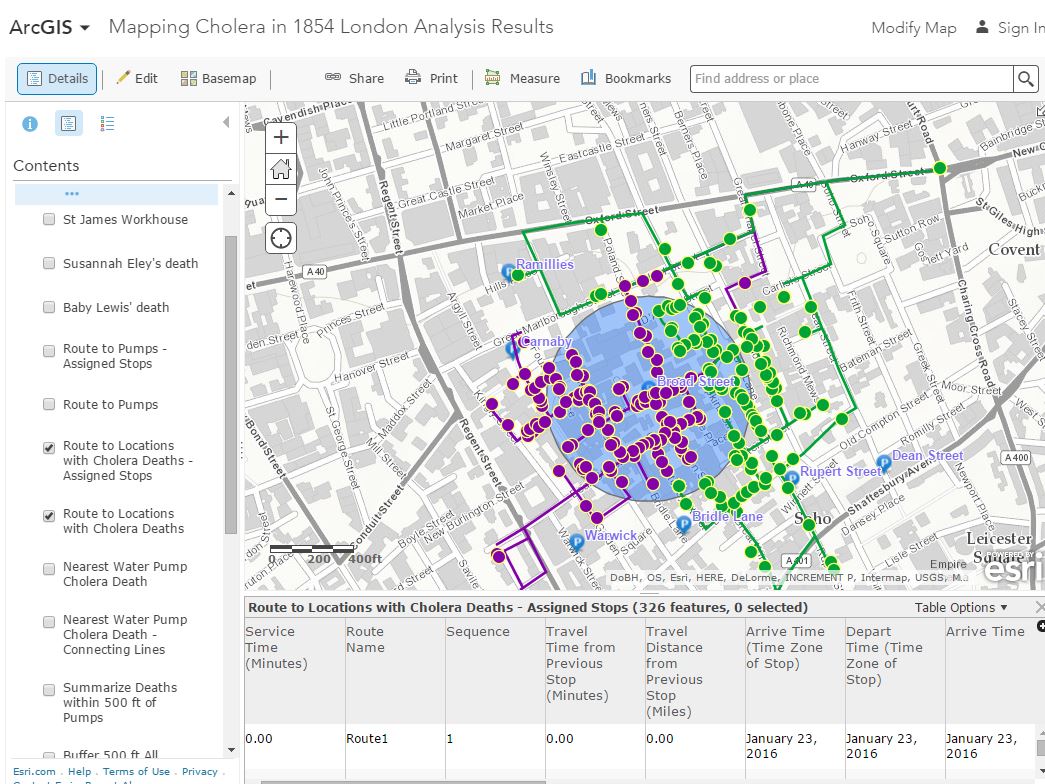The image size is (1045, 784).
Task: Activate the Find my location icon
Action: pos(280,238)
